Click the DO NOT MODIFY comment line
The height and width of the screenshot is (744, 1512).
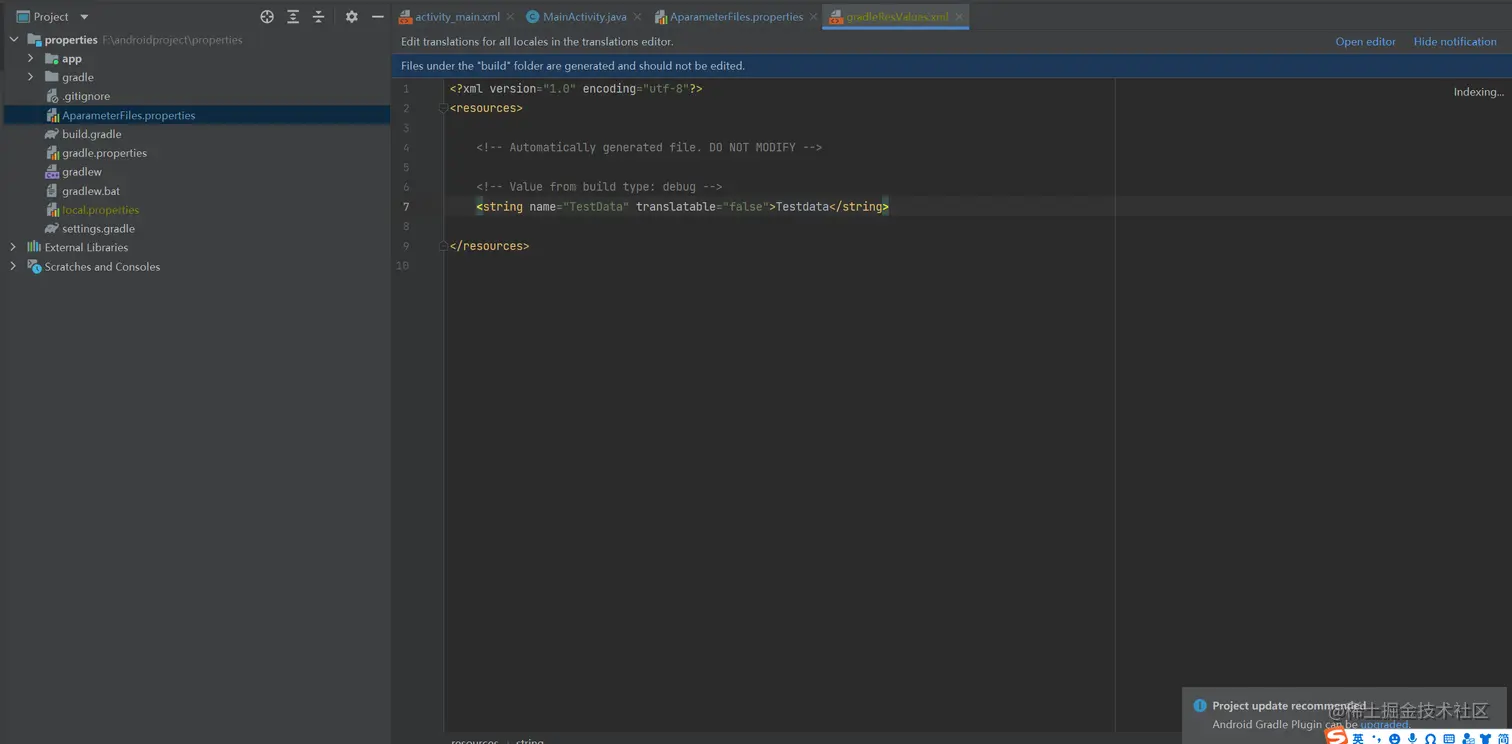649,148
